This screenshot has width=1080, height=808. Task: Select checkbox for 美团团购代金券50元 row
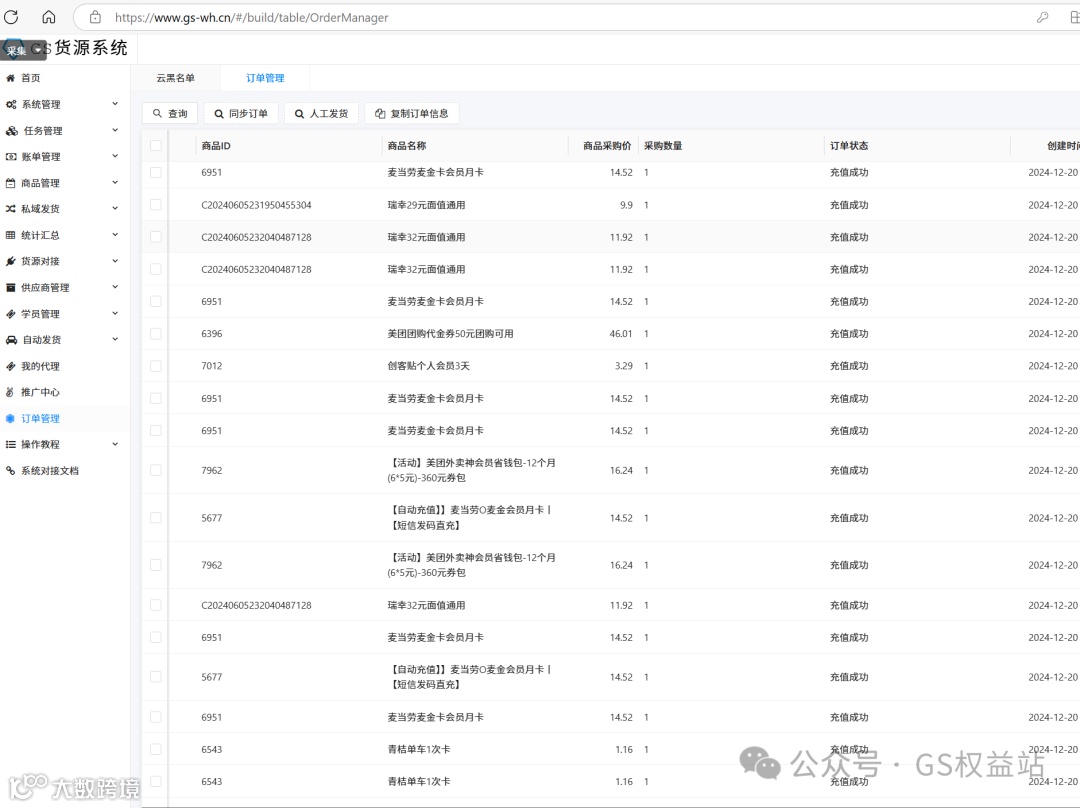pyautogui.click(x=156, y=333)
